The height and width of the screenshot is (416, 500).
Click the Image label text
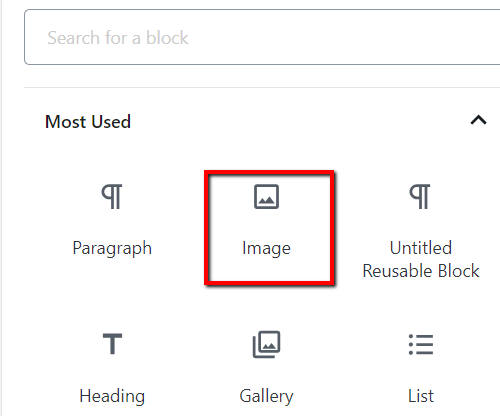[x=266, y=249]
